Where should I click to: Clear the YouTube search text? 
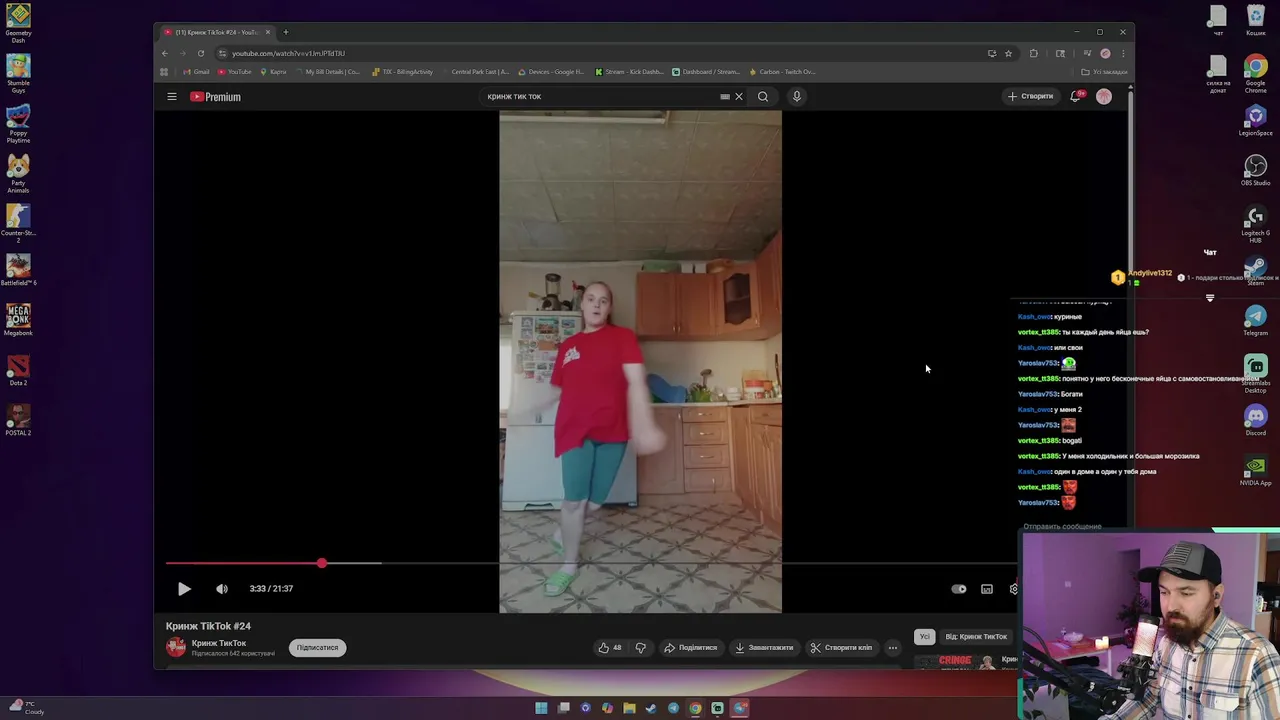pyautogui.click(x=739, y=97)
